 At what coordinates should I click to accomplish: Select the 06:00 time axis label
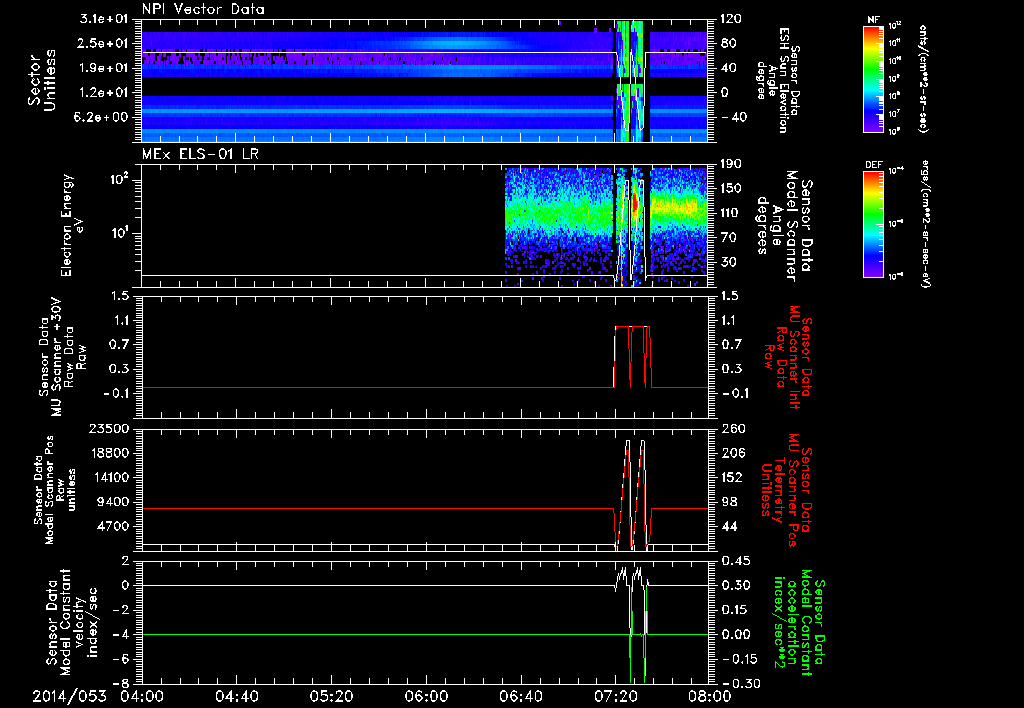(x=426, y=695)
